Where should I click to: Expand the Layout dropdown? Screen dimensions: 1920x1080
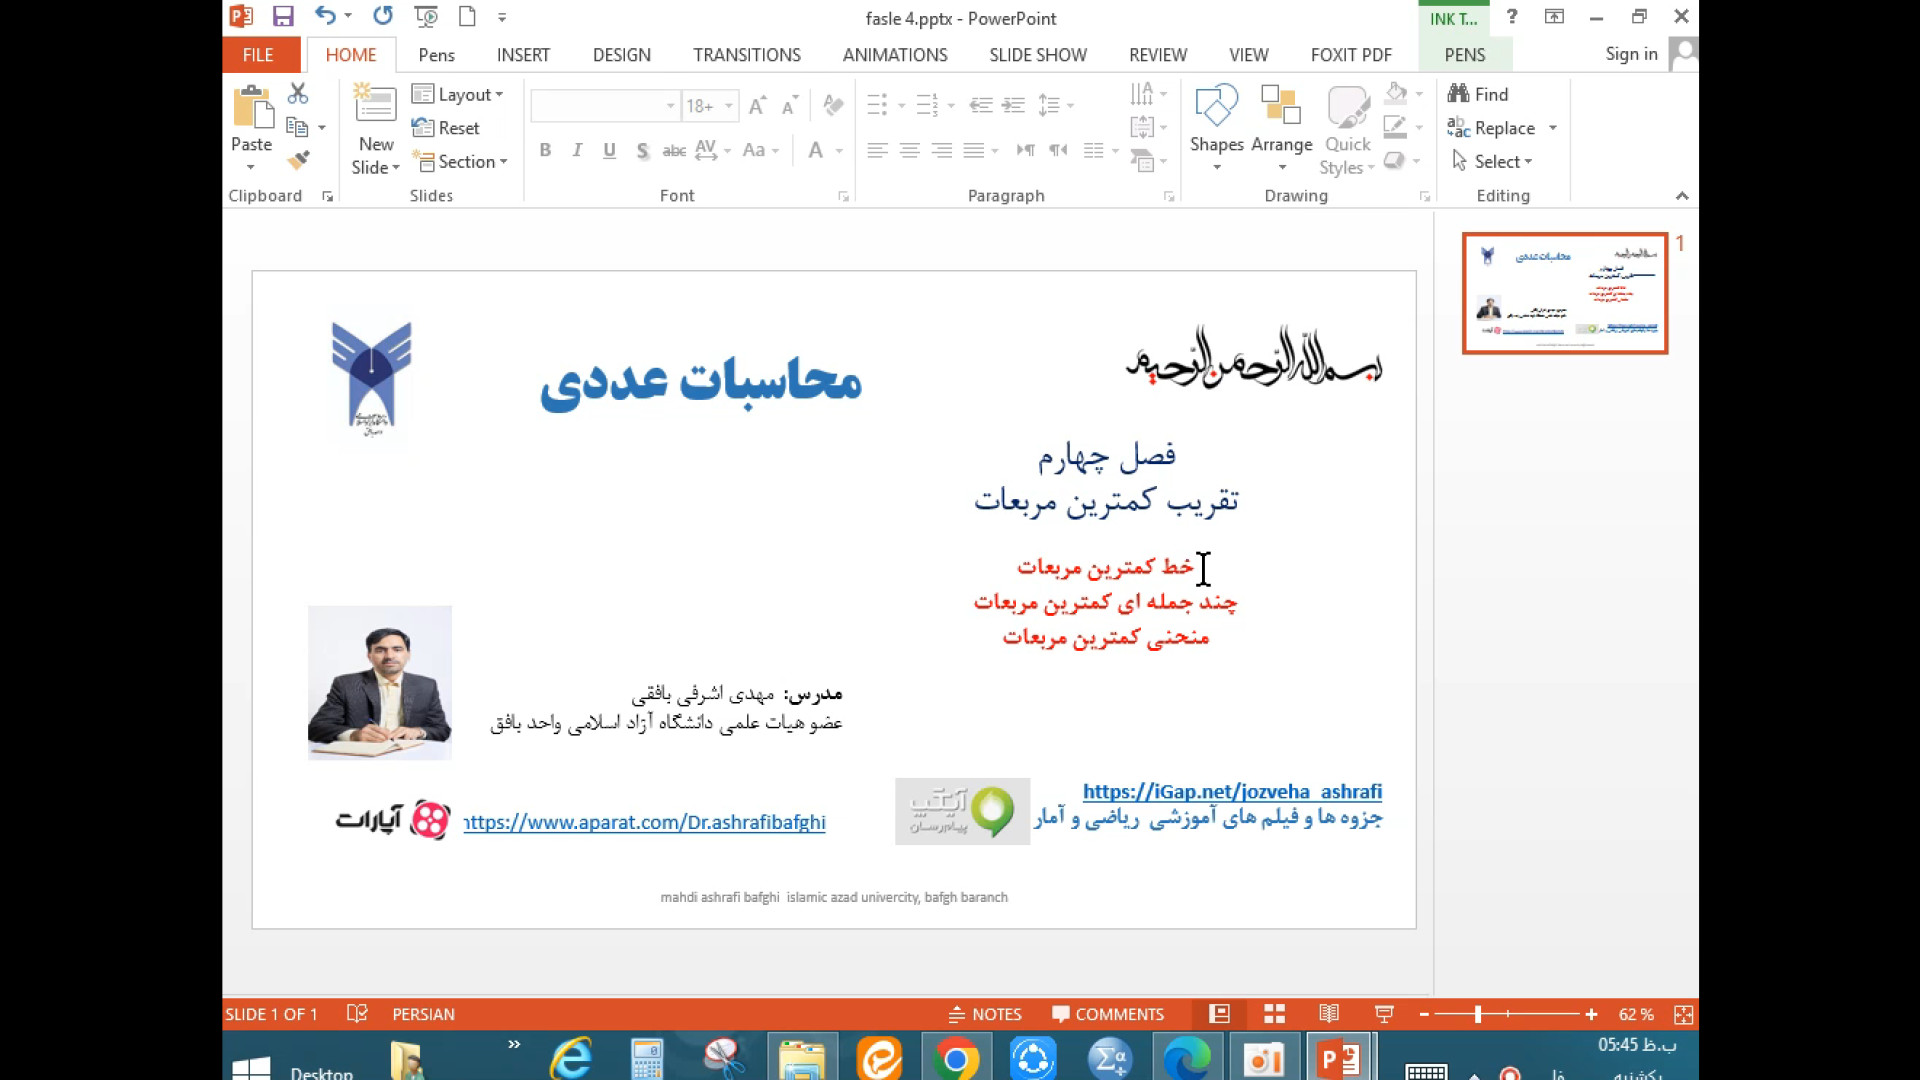tap(458, 94)
